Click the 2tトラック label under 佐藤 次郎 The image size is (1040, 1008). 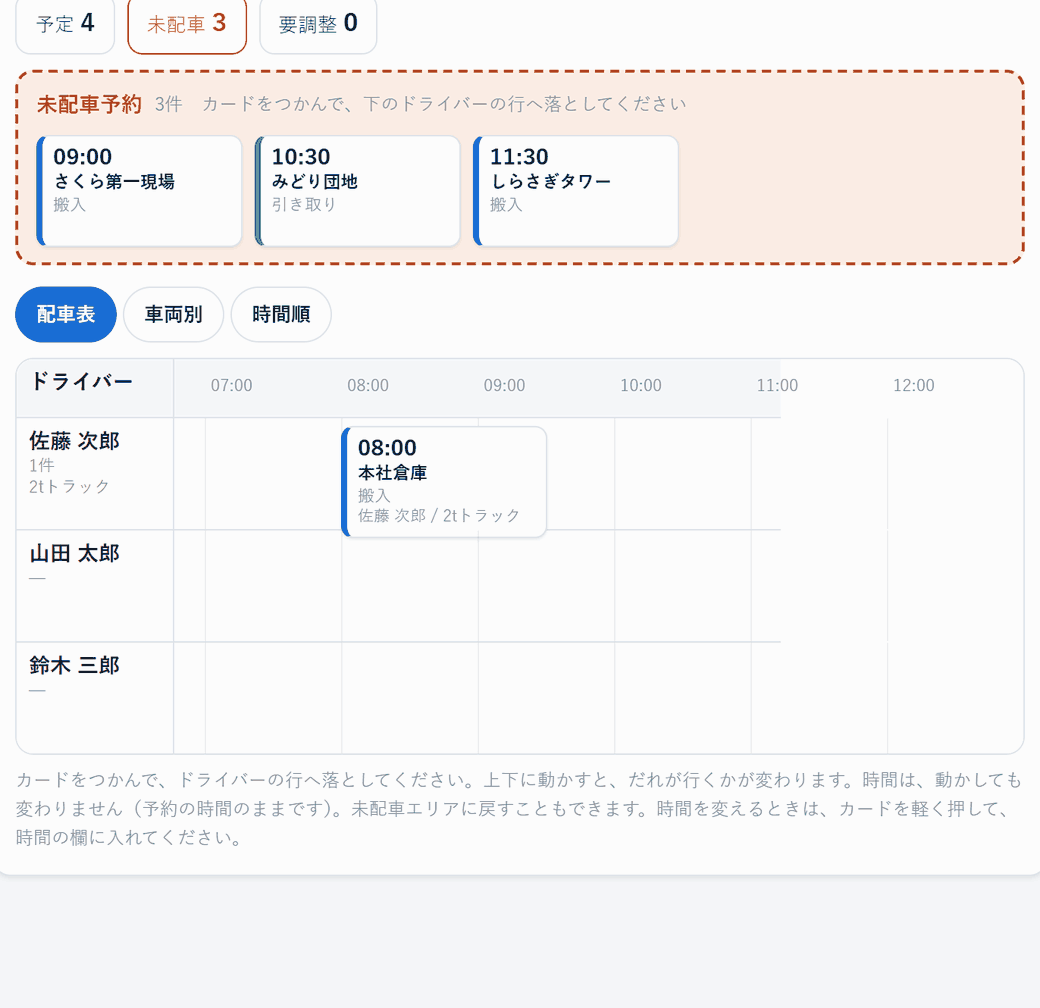[x=69, y=487]
